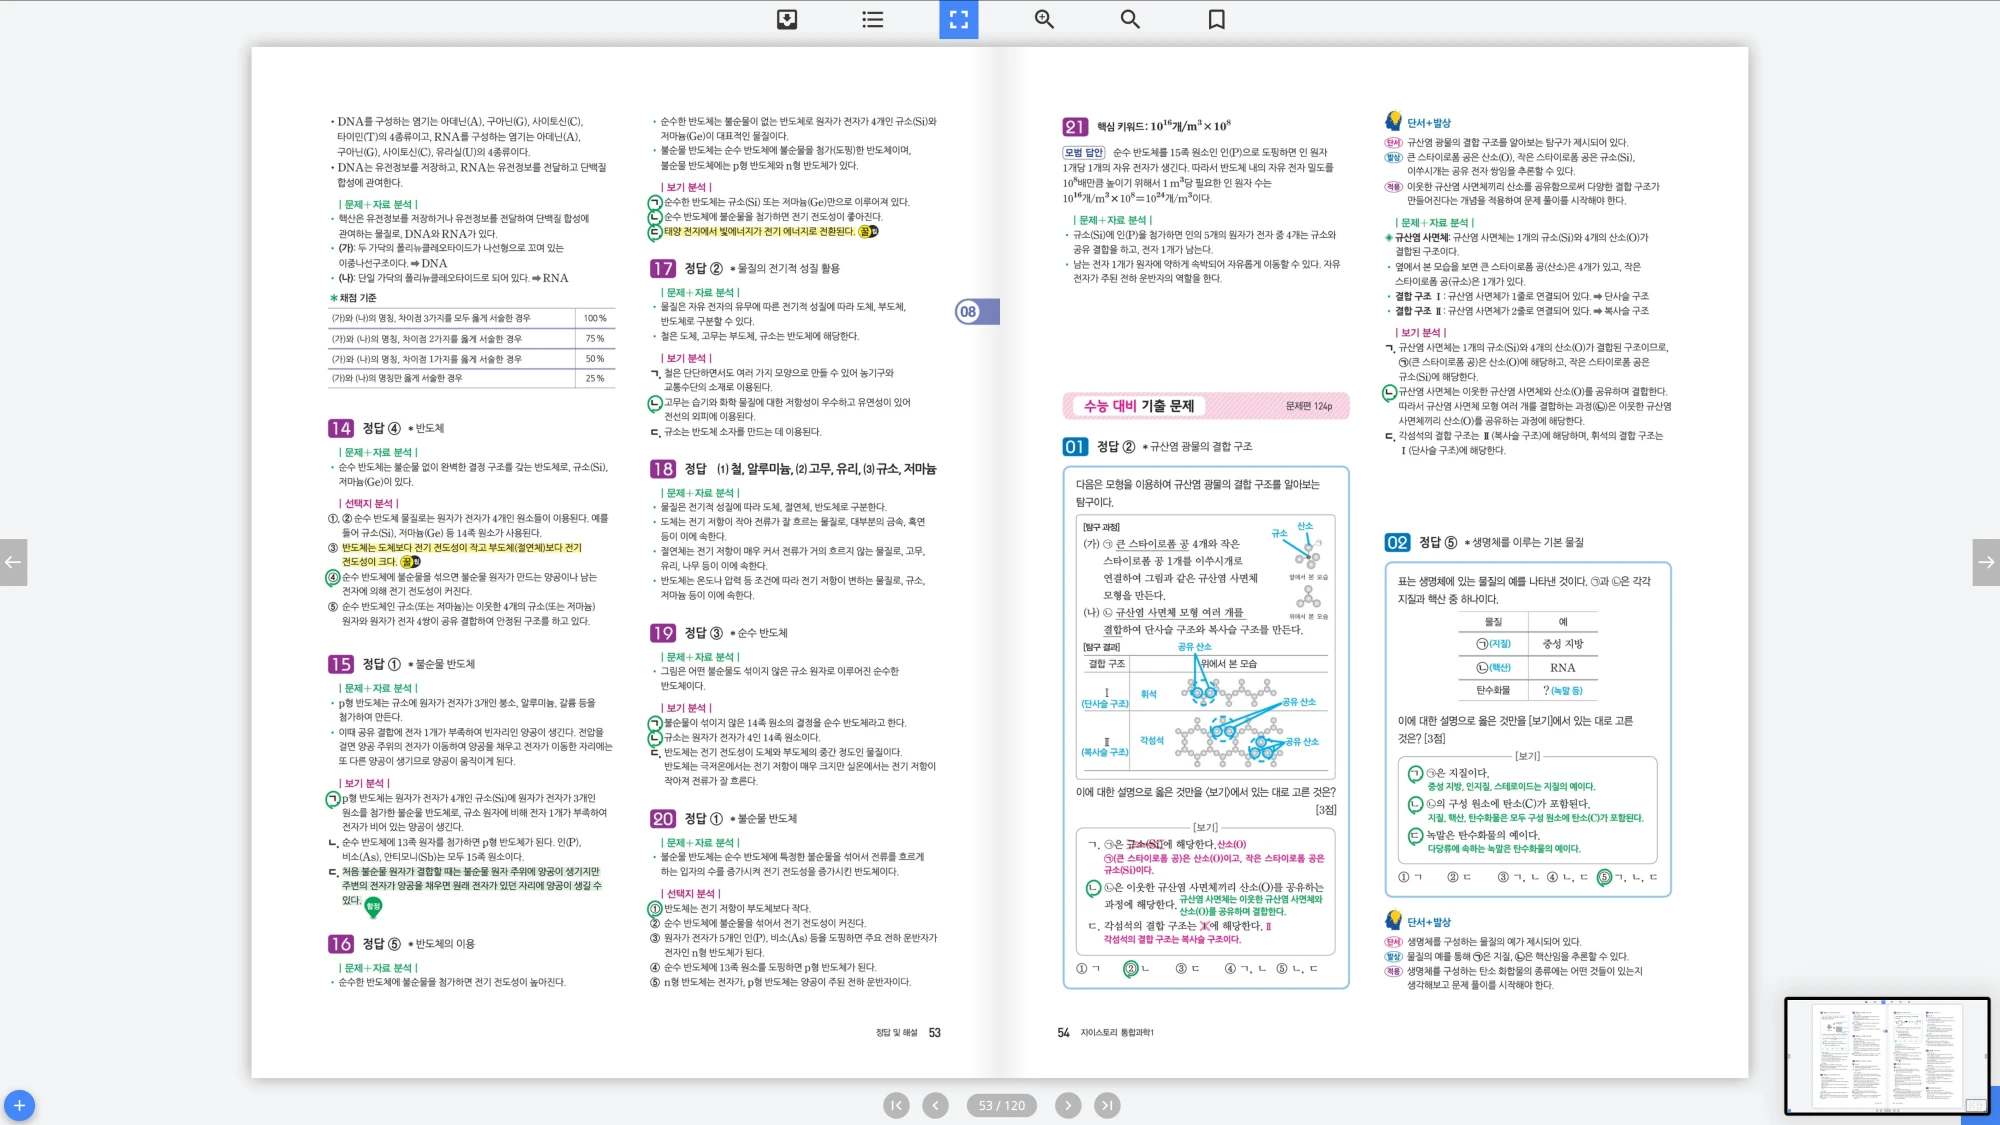This screenshot has height=1125, width=2000.
Task: Open the search magnifier icon
Action: [1130, 19]
